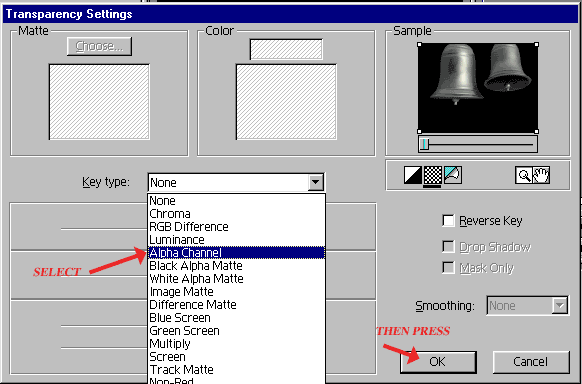Confirm with the OK button
The width and height of the screenshot is (582, 384).
[438, 362]
